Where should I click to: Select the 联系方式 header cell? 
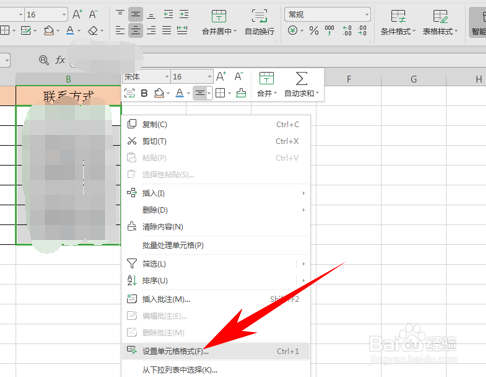[x=68, y=95]
